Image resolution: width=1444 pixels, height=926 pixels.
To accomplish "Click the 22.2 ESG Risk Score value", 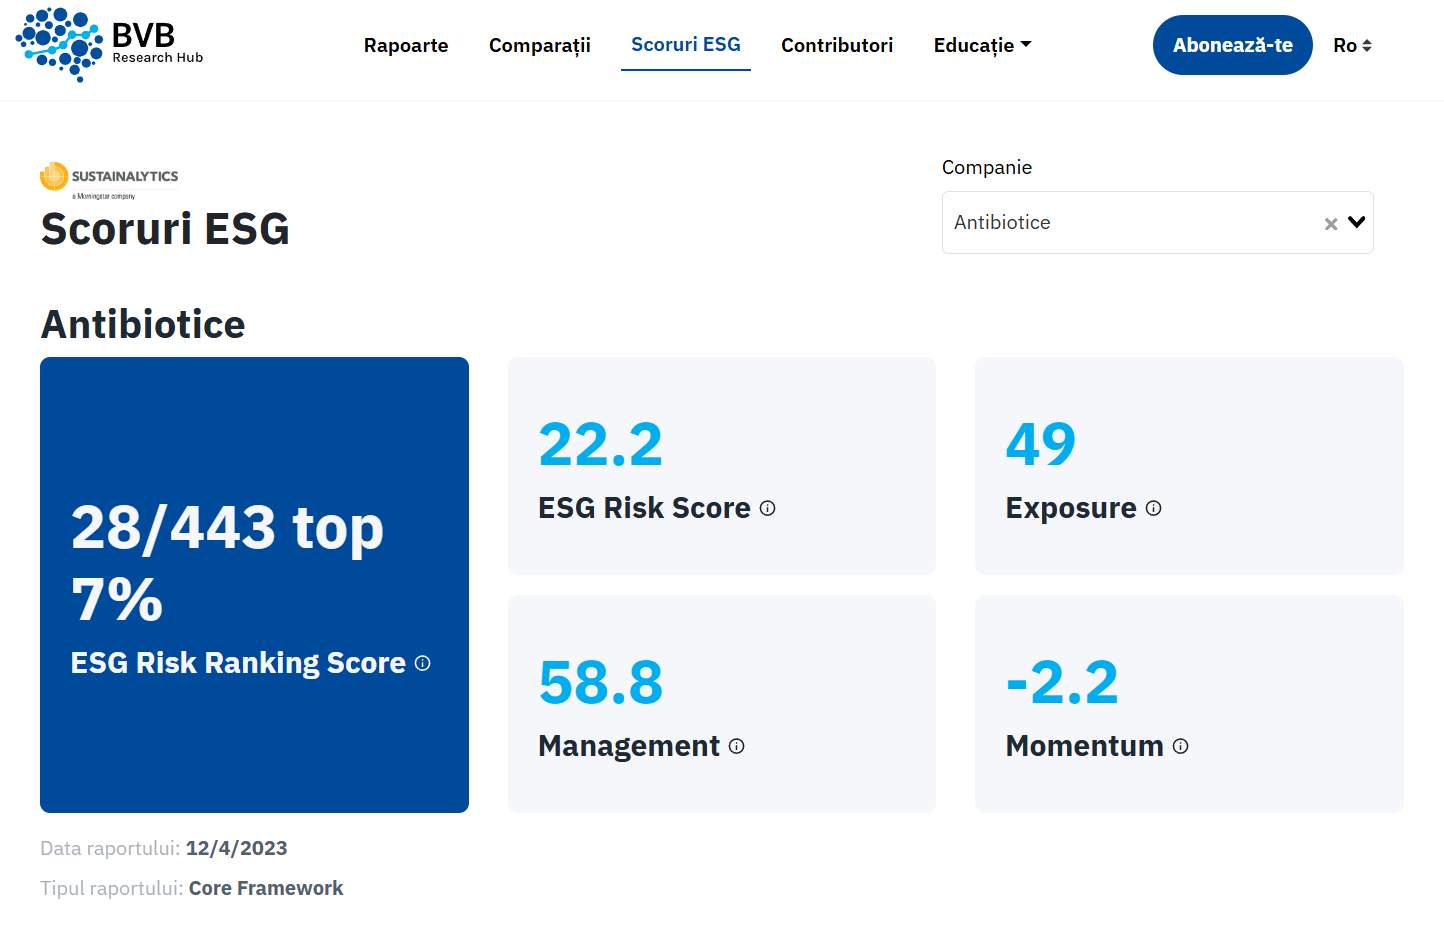I will click(x=601, y=444).
